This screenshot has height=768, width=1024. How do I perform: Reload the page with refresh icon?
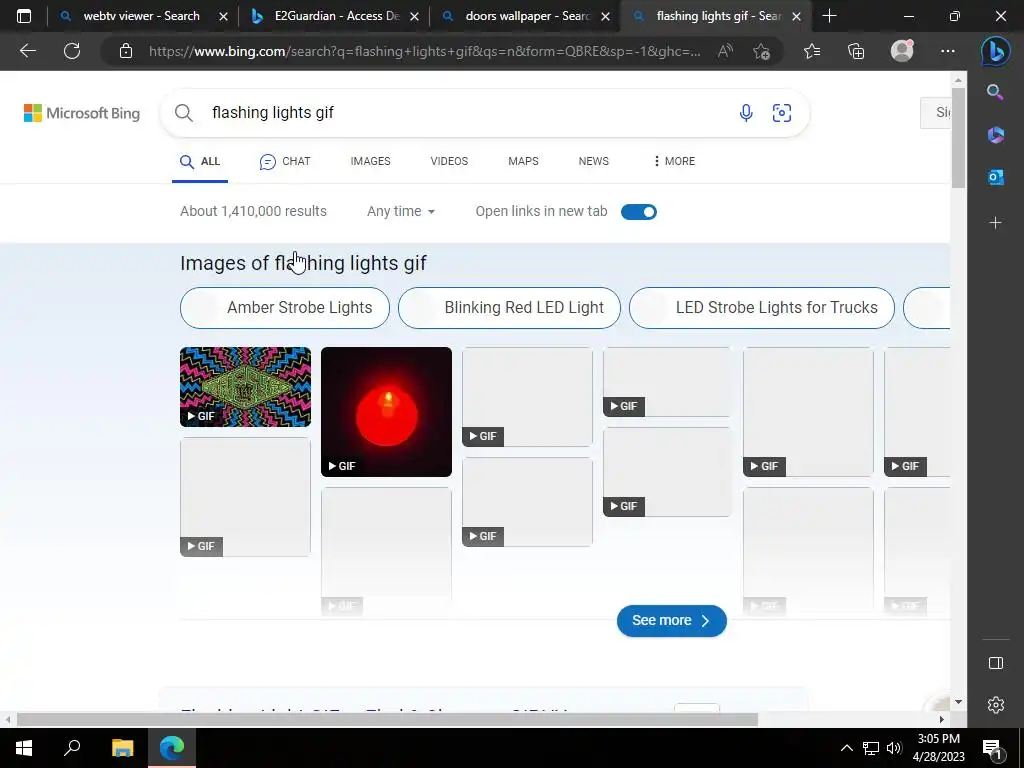pos(72,51)
